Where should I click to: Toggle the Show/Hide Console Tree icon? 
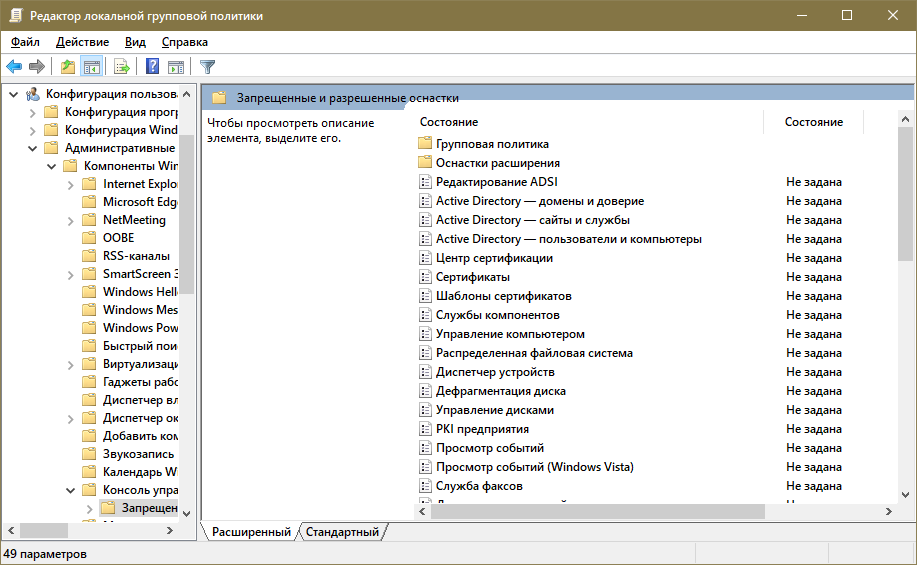coord(91,67)
